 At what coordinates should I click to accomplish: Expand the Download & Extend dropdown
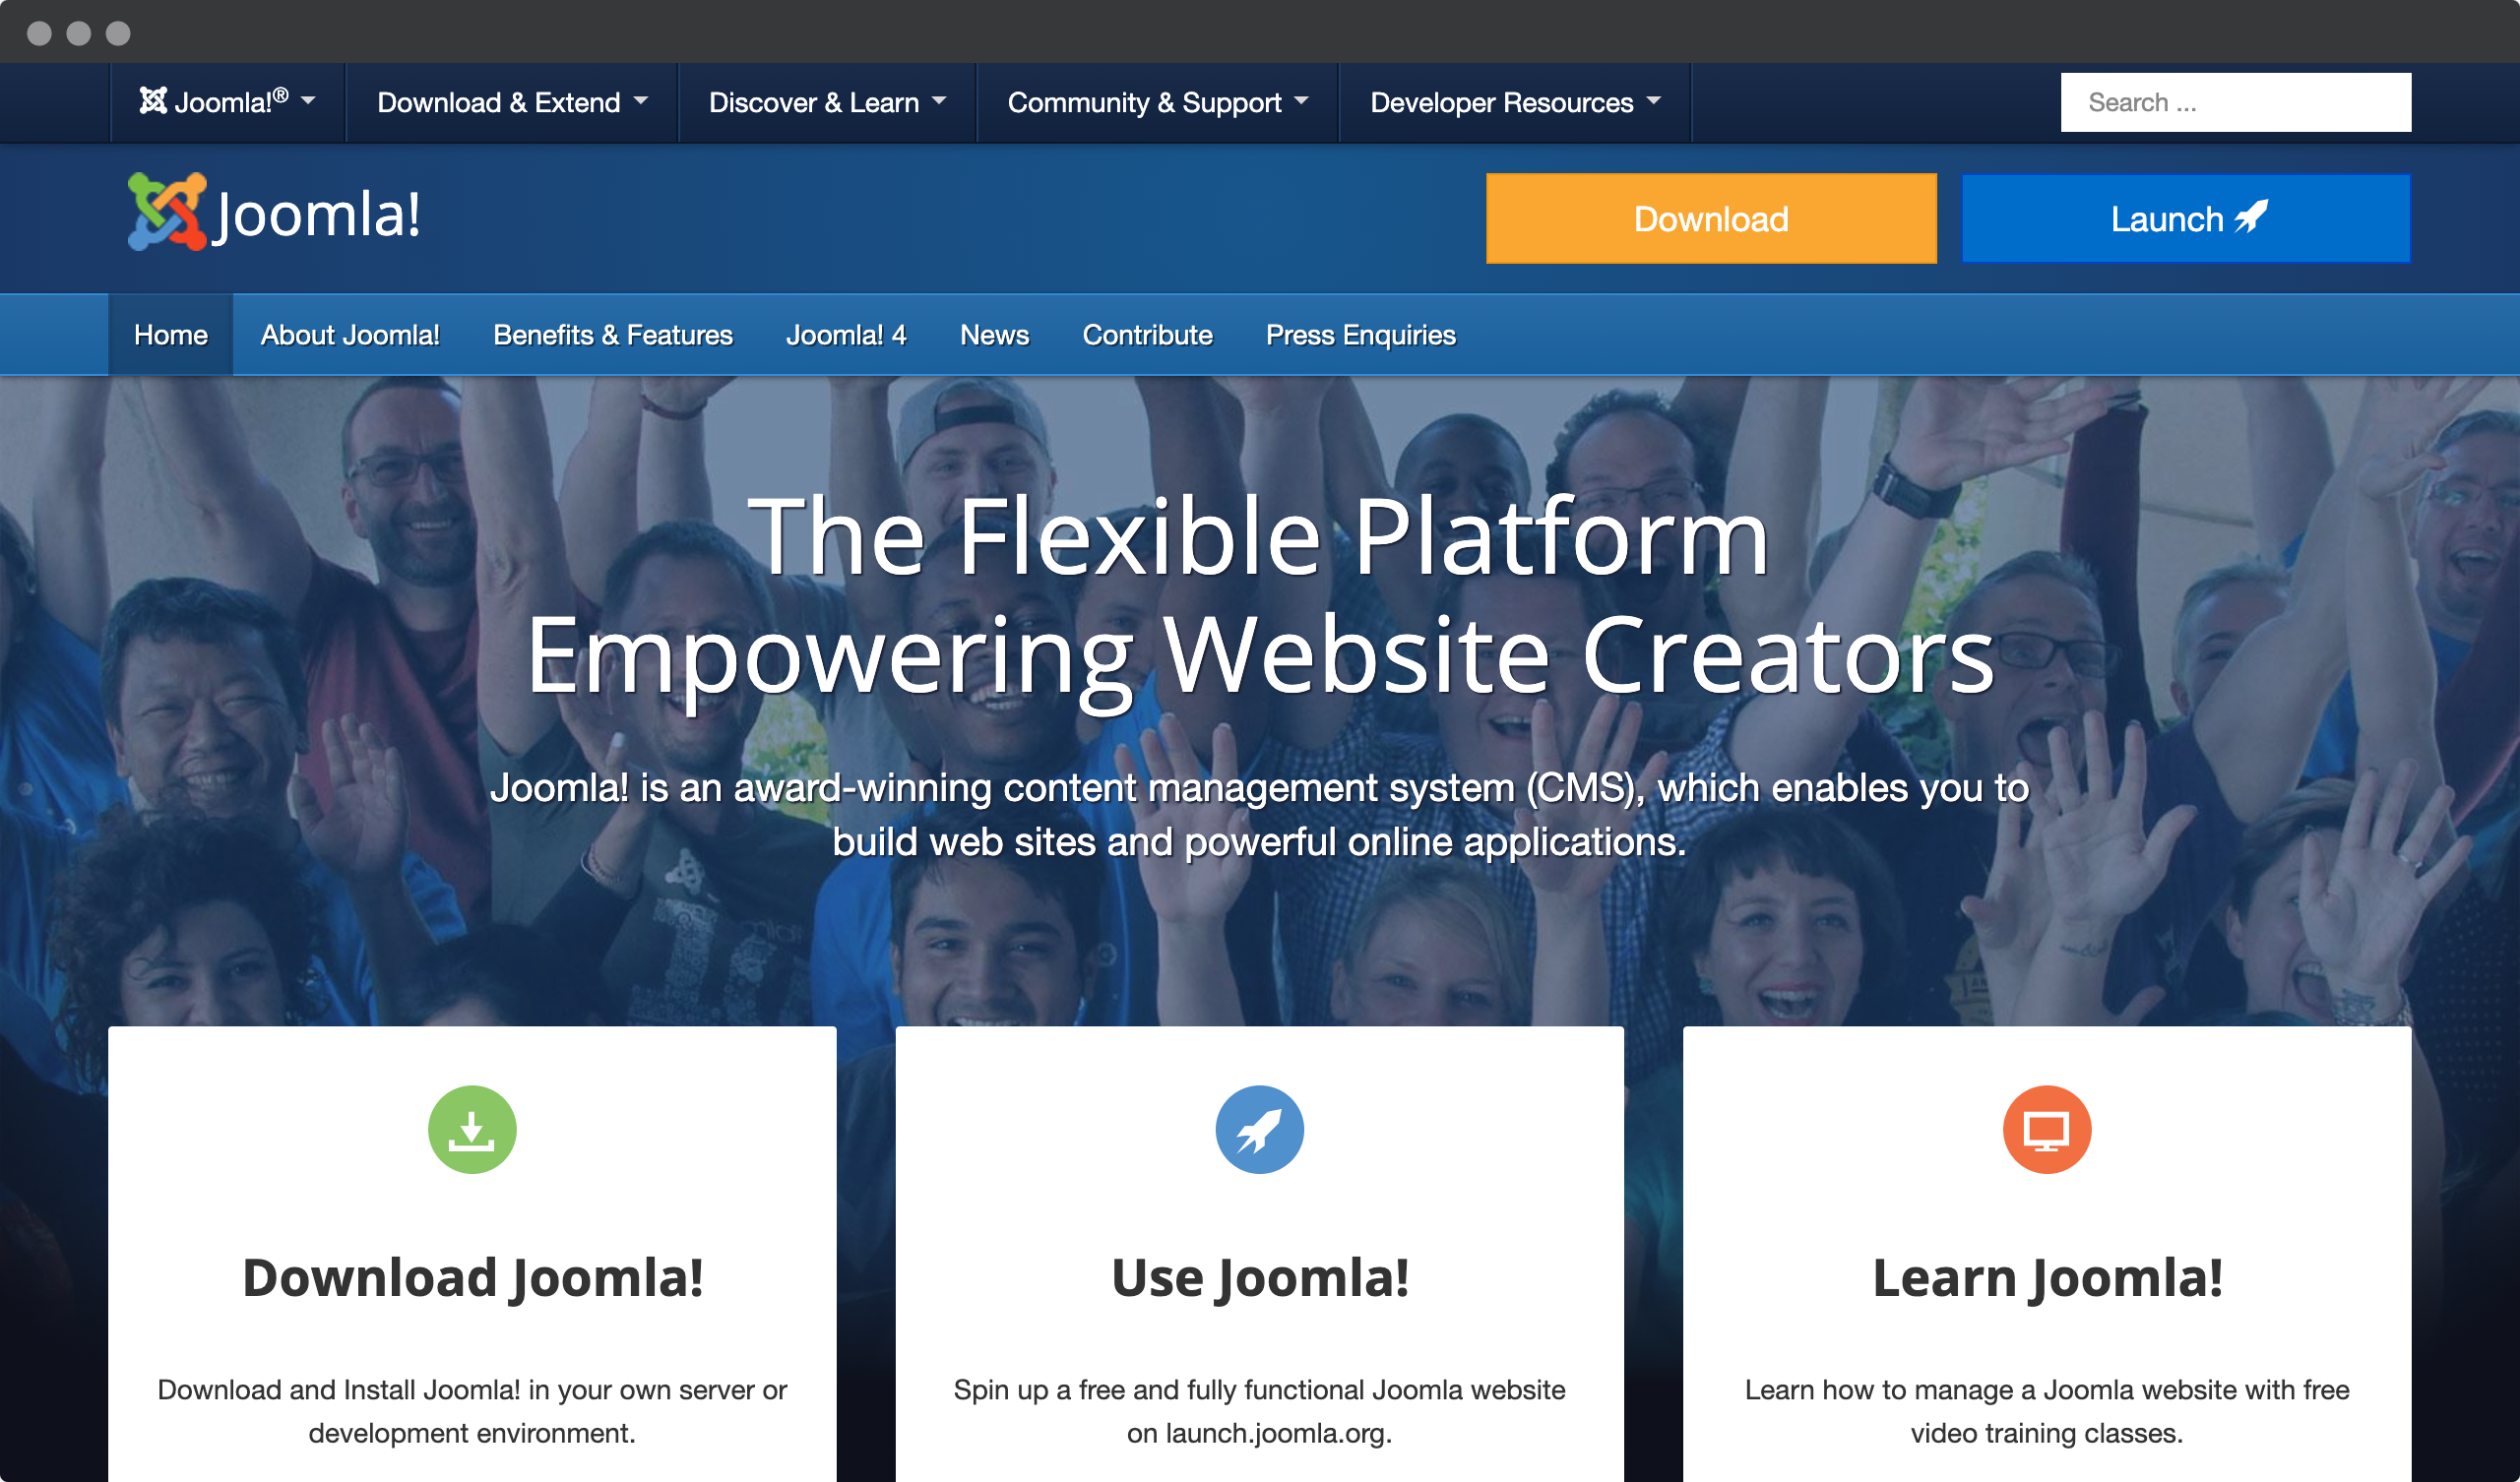click(507, 102)
